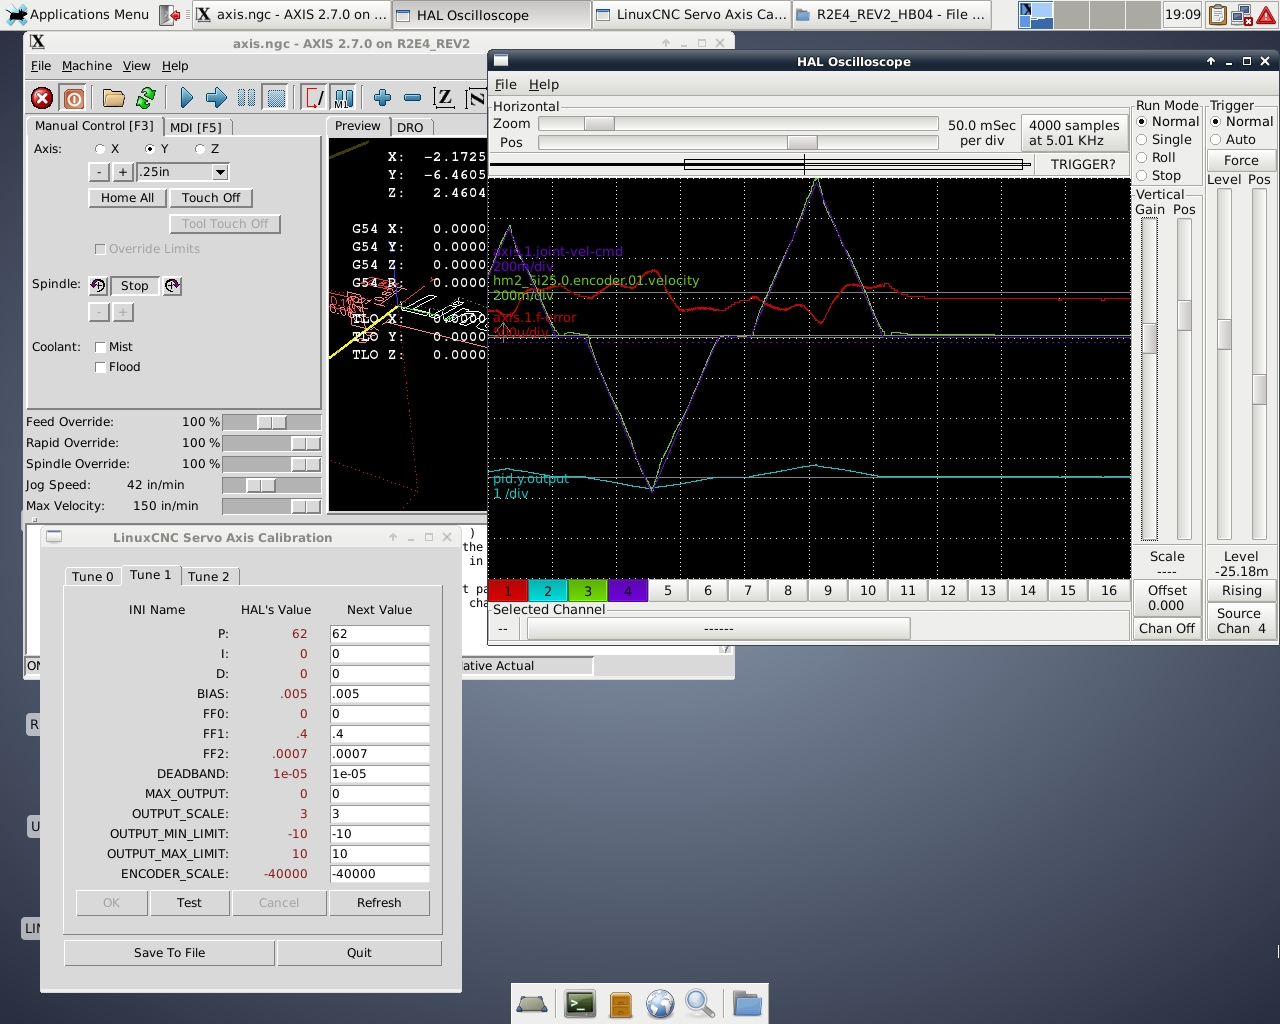Screen dimensions: 1280x1024
Task: Click the Home All button
Action: tap(127, 198)
